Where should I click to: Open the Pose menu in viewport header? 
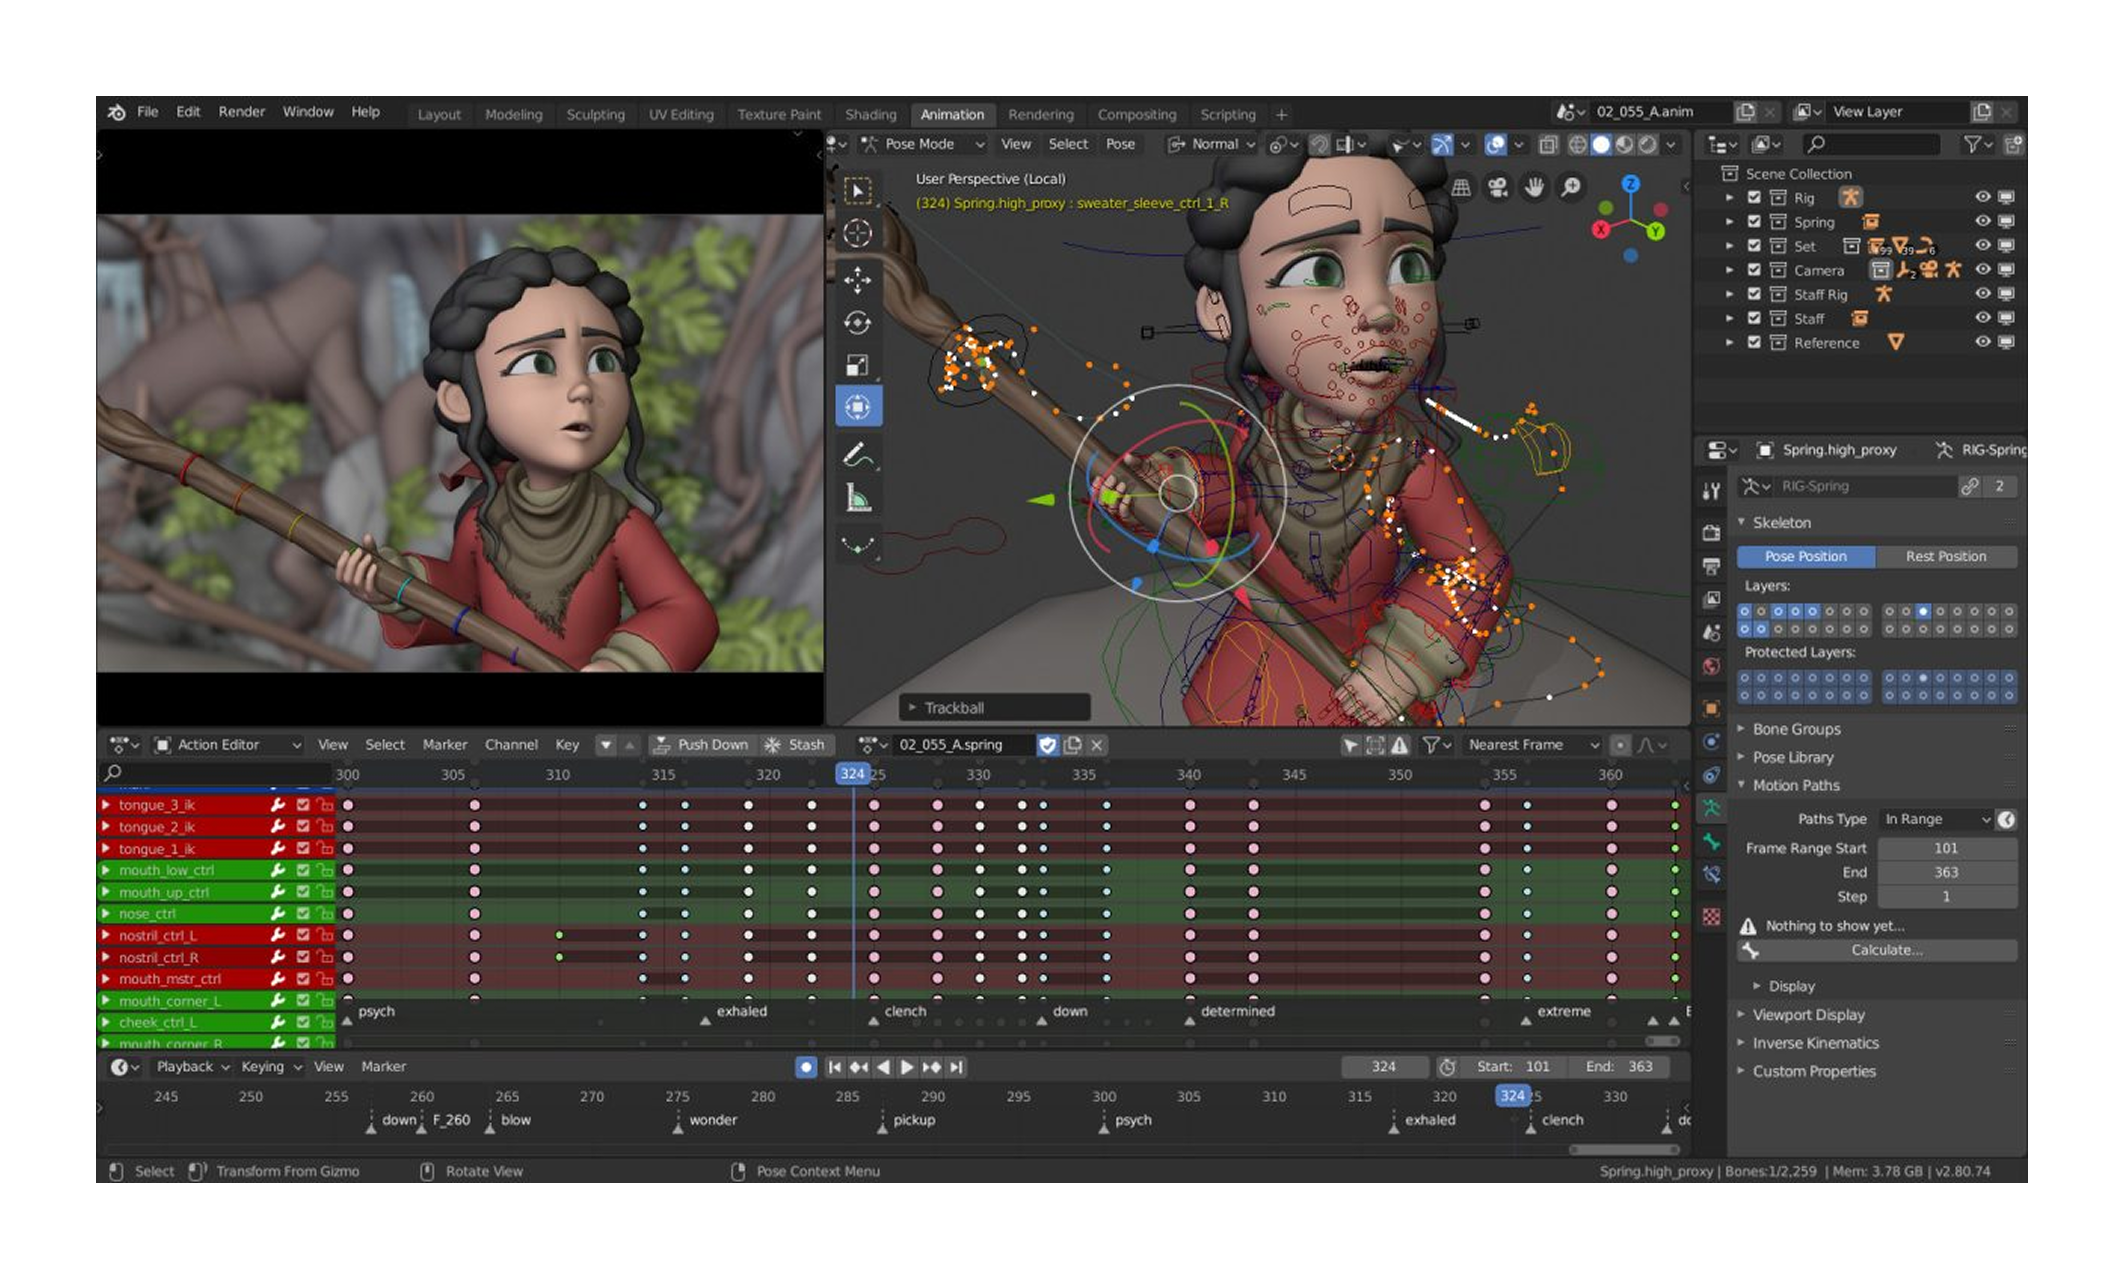[x=1120, y=144]
